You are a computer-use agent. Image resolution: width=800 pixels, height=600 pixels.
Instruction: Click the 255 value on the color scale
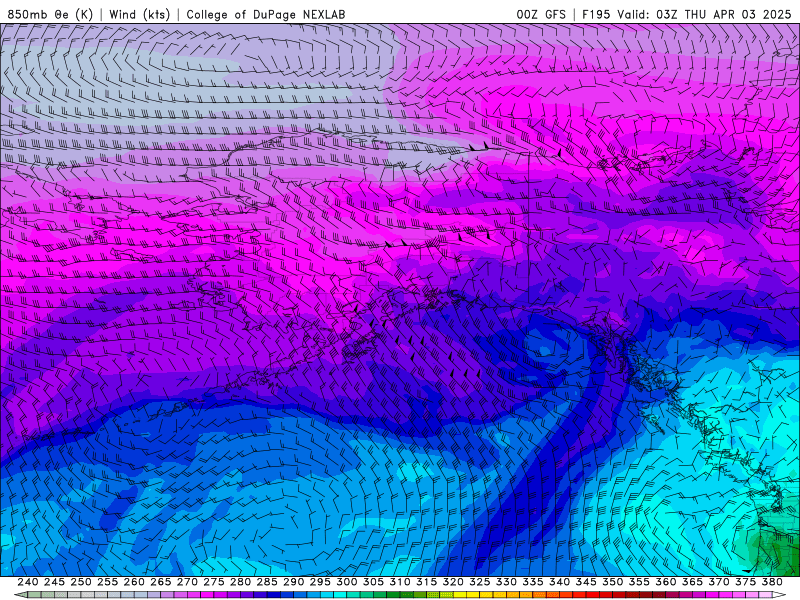(107, 582)
